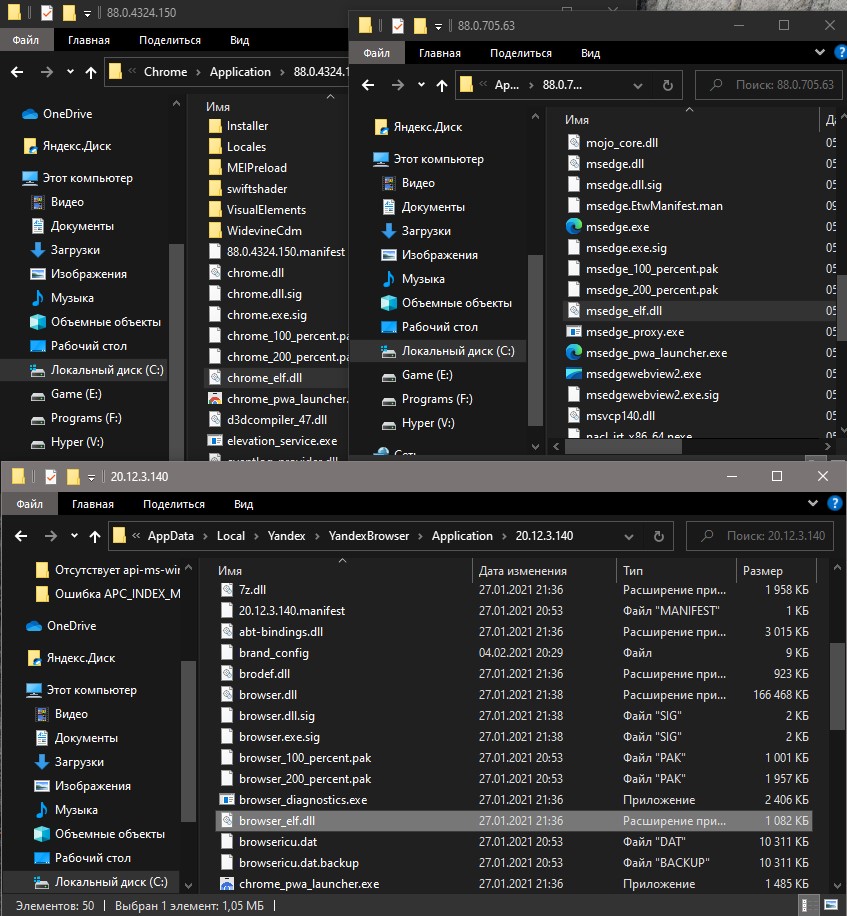Image resolution: width=847 pixels, height=916 pixels.
Task: Open Application breadcrumb dropdown arrow in the 20.12.3.140 window
Action: pos(504,536)
